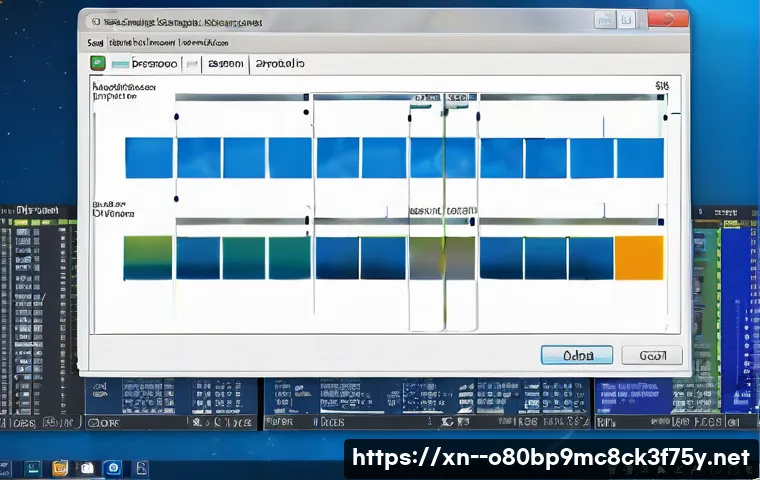Click the green icon in the dialog toolbar
760x480 pixels.
click(97, 63)
